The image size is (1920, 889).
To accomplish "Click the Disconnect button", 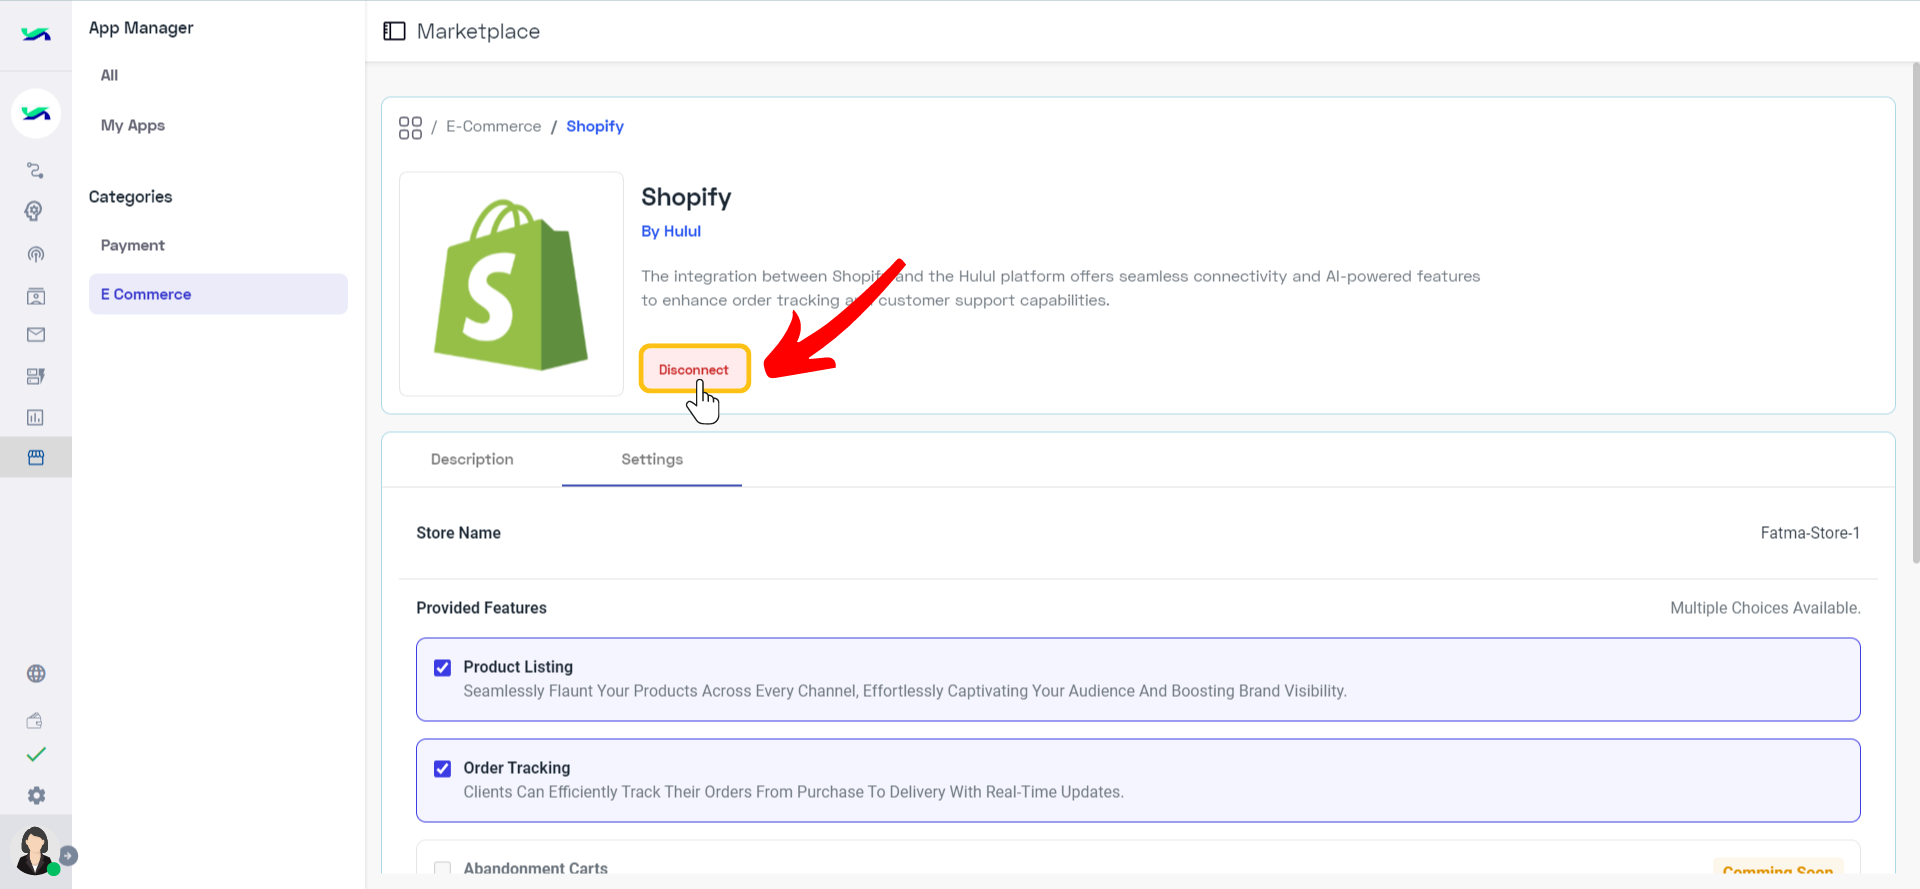I will tap(694, 369).
